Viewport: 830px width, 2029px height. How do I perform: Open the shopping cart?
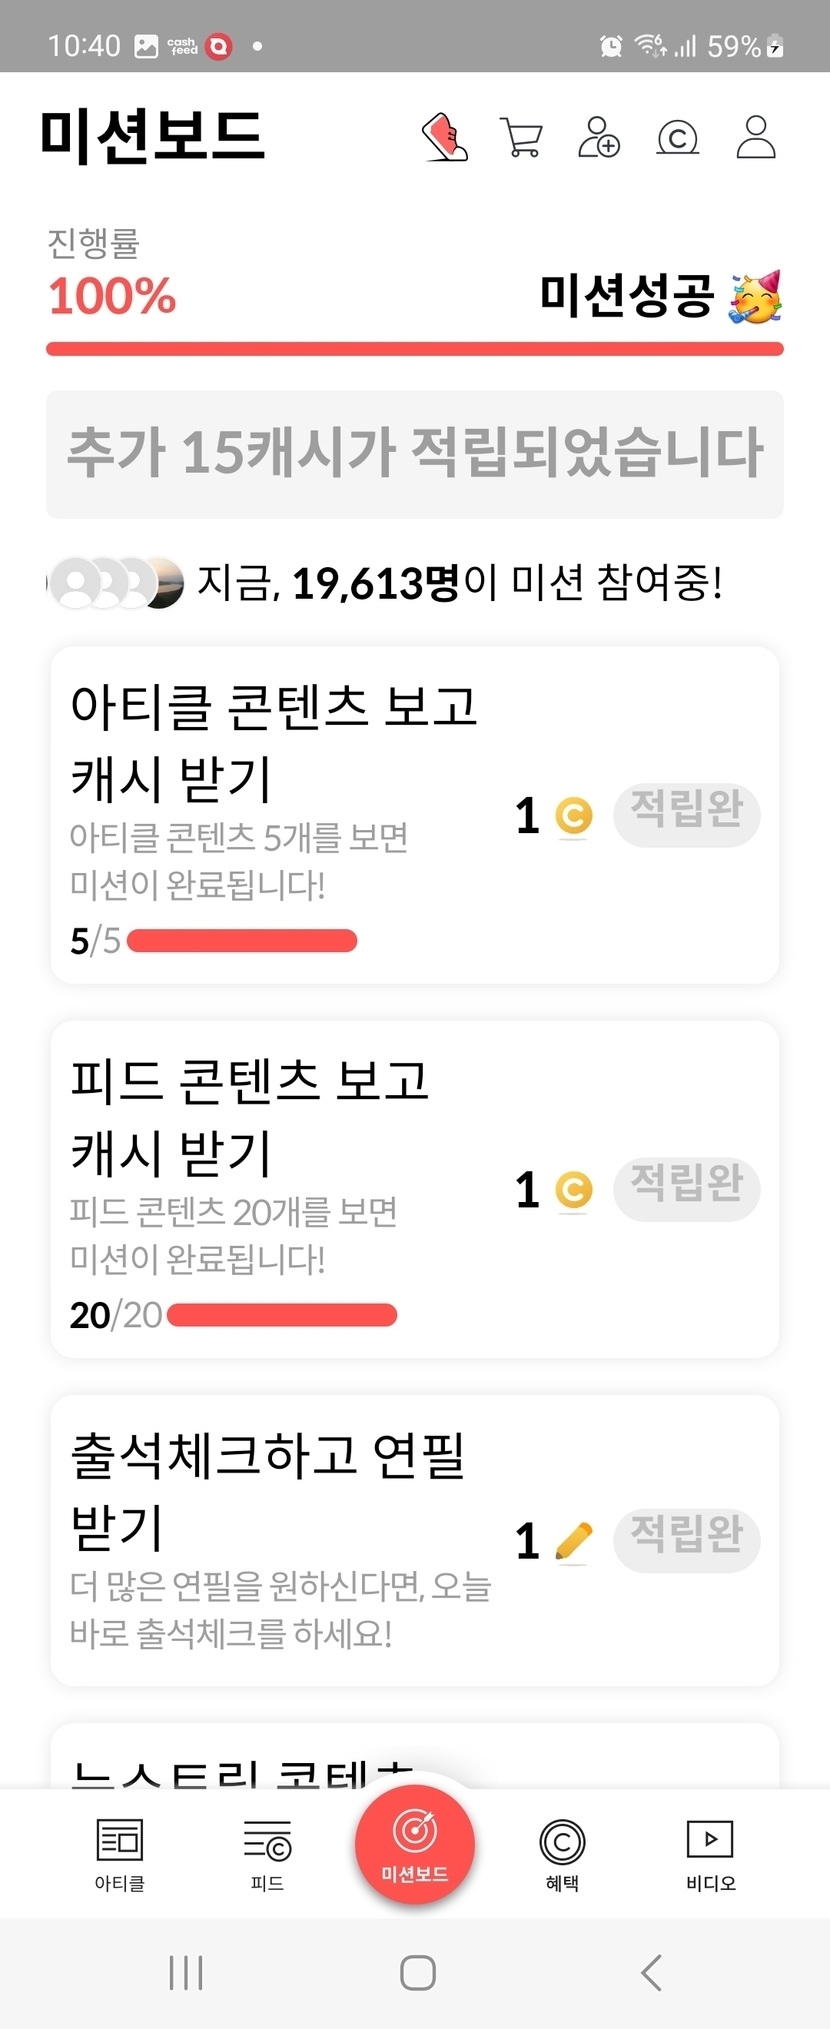click(x=521, y=138)
